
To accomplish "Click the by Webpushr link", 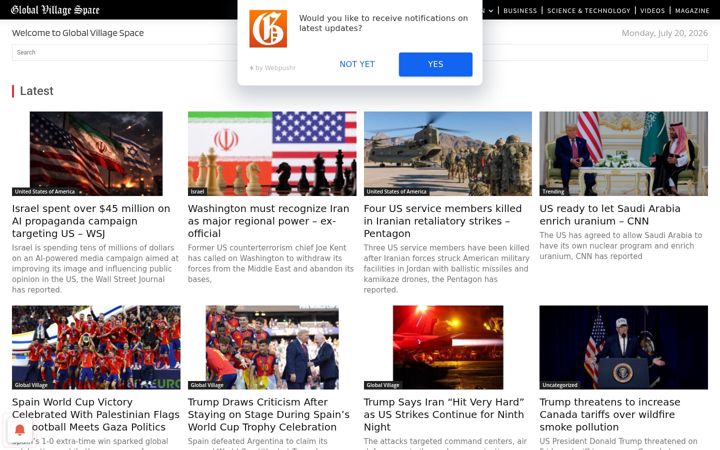I will pyautogui.click(x=273, y=68).
